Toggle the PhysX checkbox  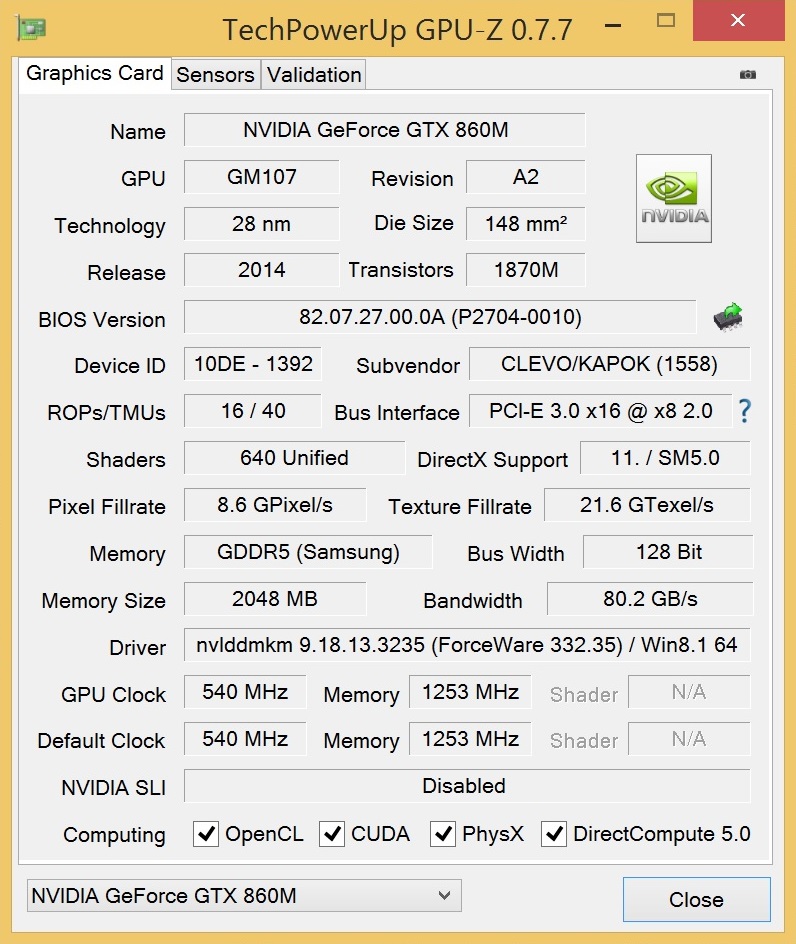pyautogui.click(x=443, y=834)
